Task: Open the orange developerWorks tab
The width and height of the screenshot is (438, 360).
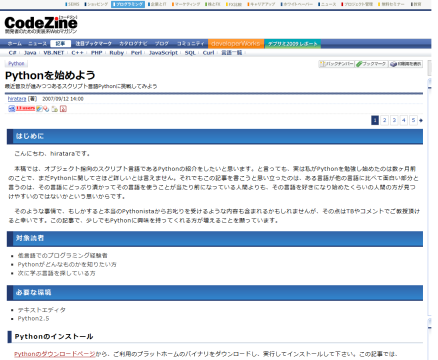Action: pos(236,44)
